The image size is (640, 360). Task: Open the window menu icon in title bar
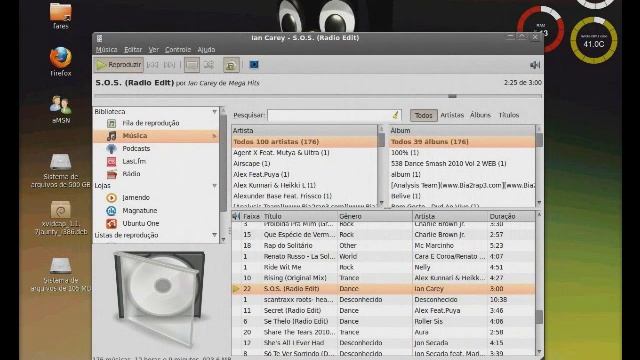pyautogui.click(x=99, y=38)
